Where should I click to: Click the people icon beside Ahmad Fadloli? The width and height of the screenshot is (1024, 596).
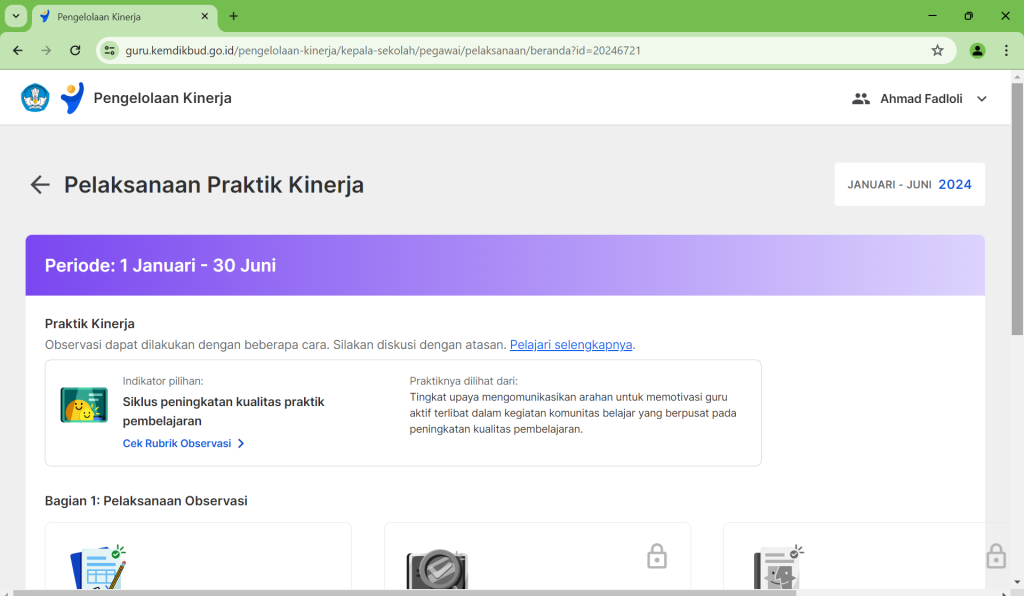[860, 99]
